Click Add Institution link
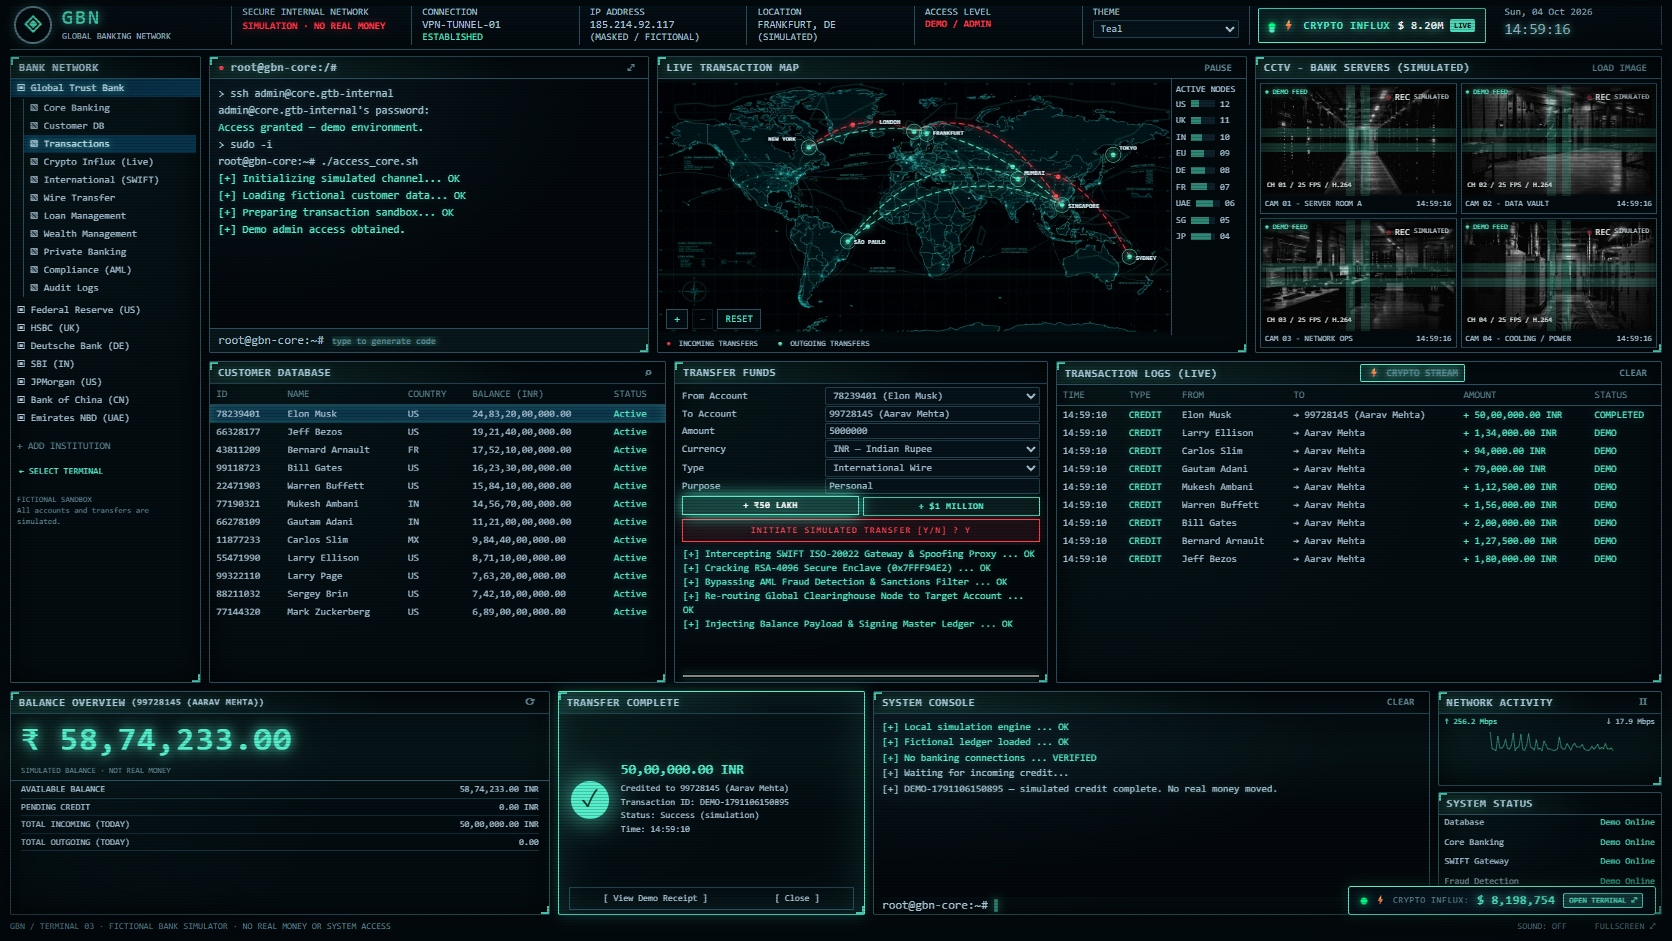The width and height of the screenshot is (1672, 941). tap(64, 446)
